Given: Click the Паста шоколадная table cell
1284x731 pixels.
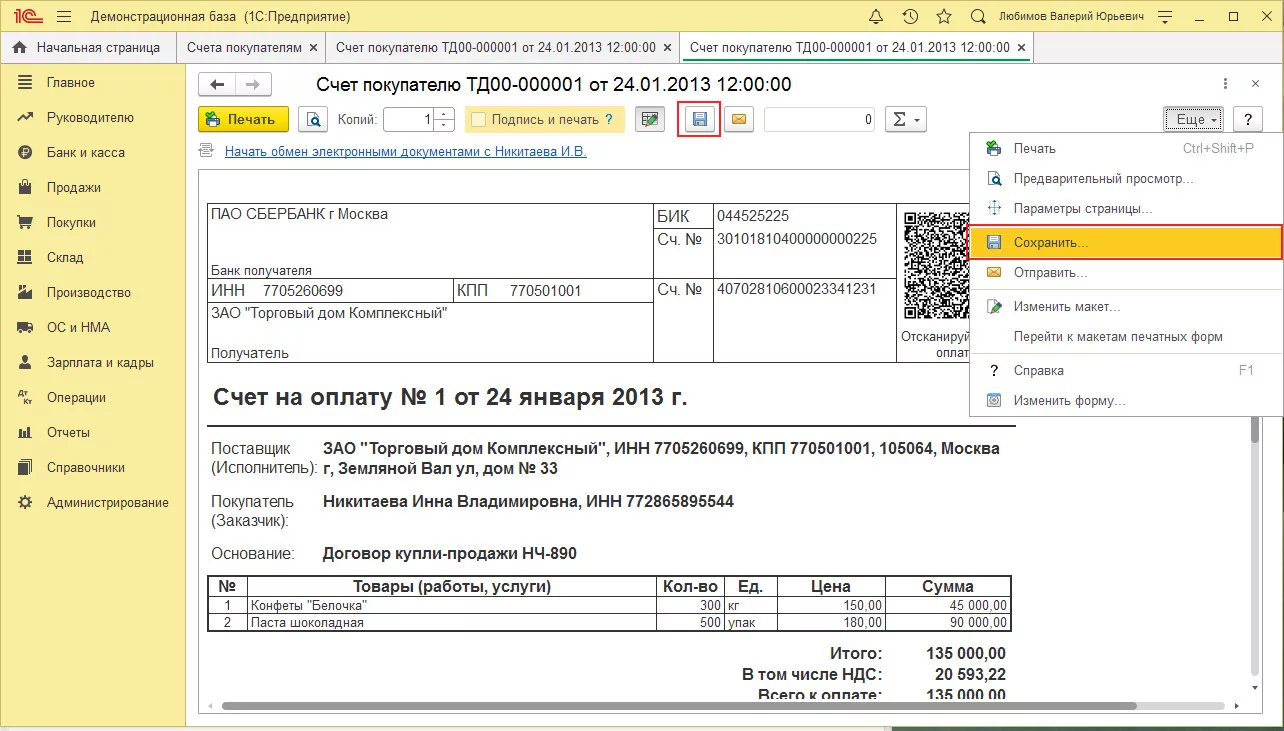Looking at the screenshot, I should tap(450, 622).
